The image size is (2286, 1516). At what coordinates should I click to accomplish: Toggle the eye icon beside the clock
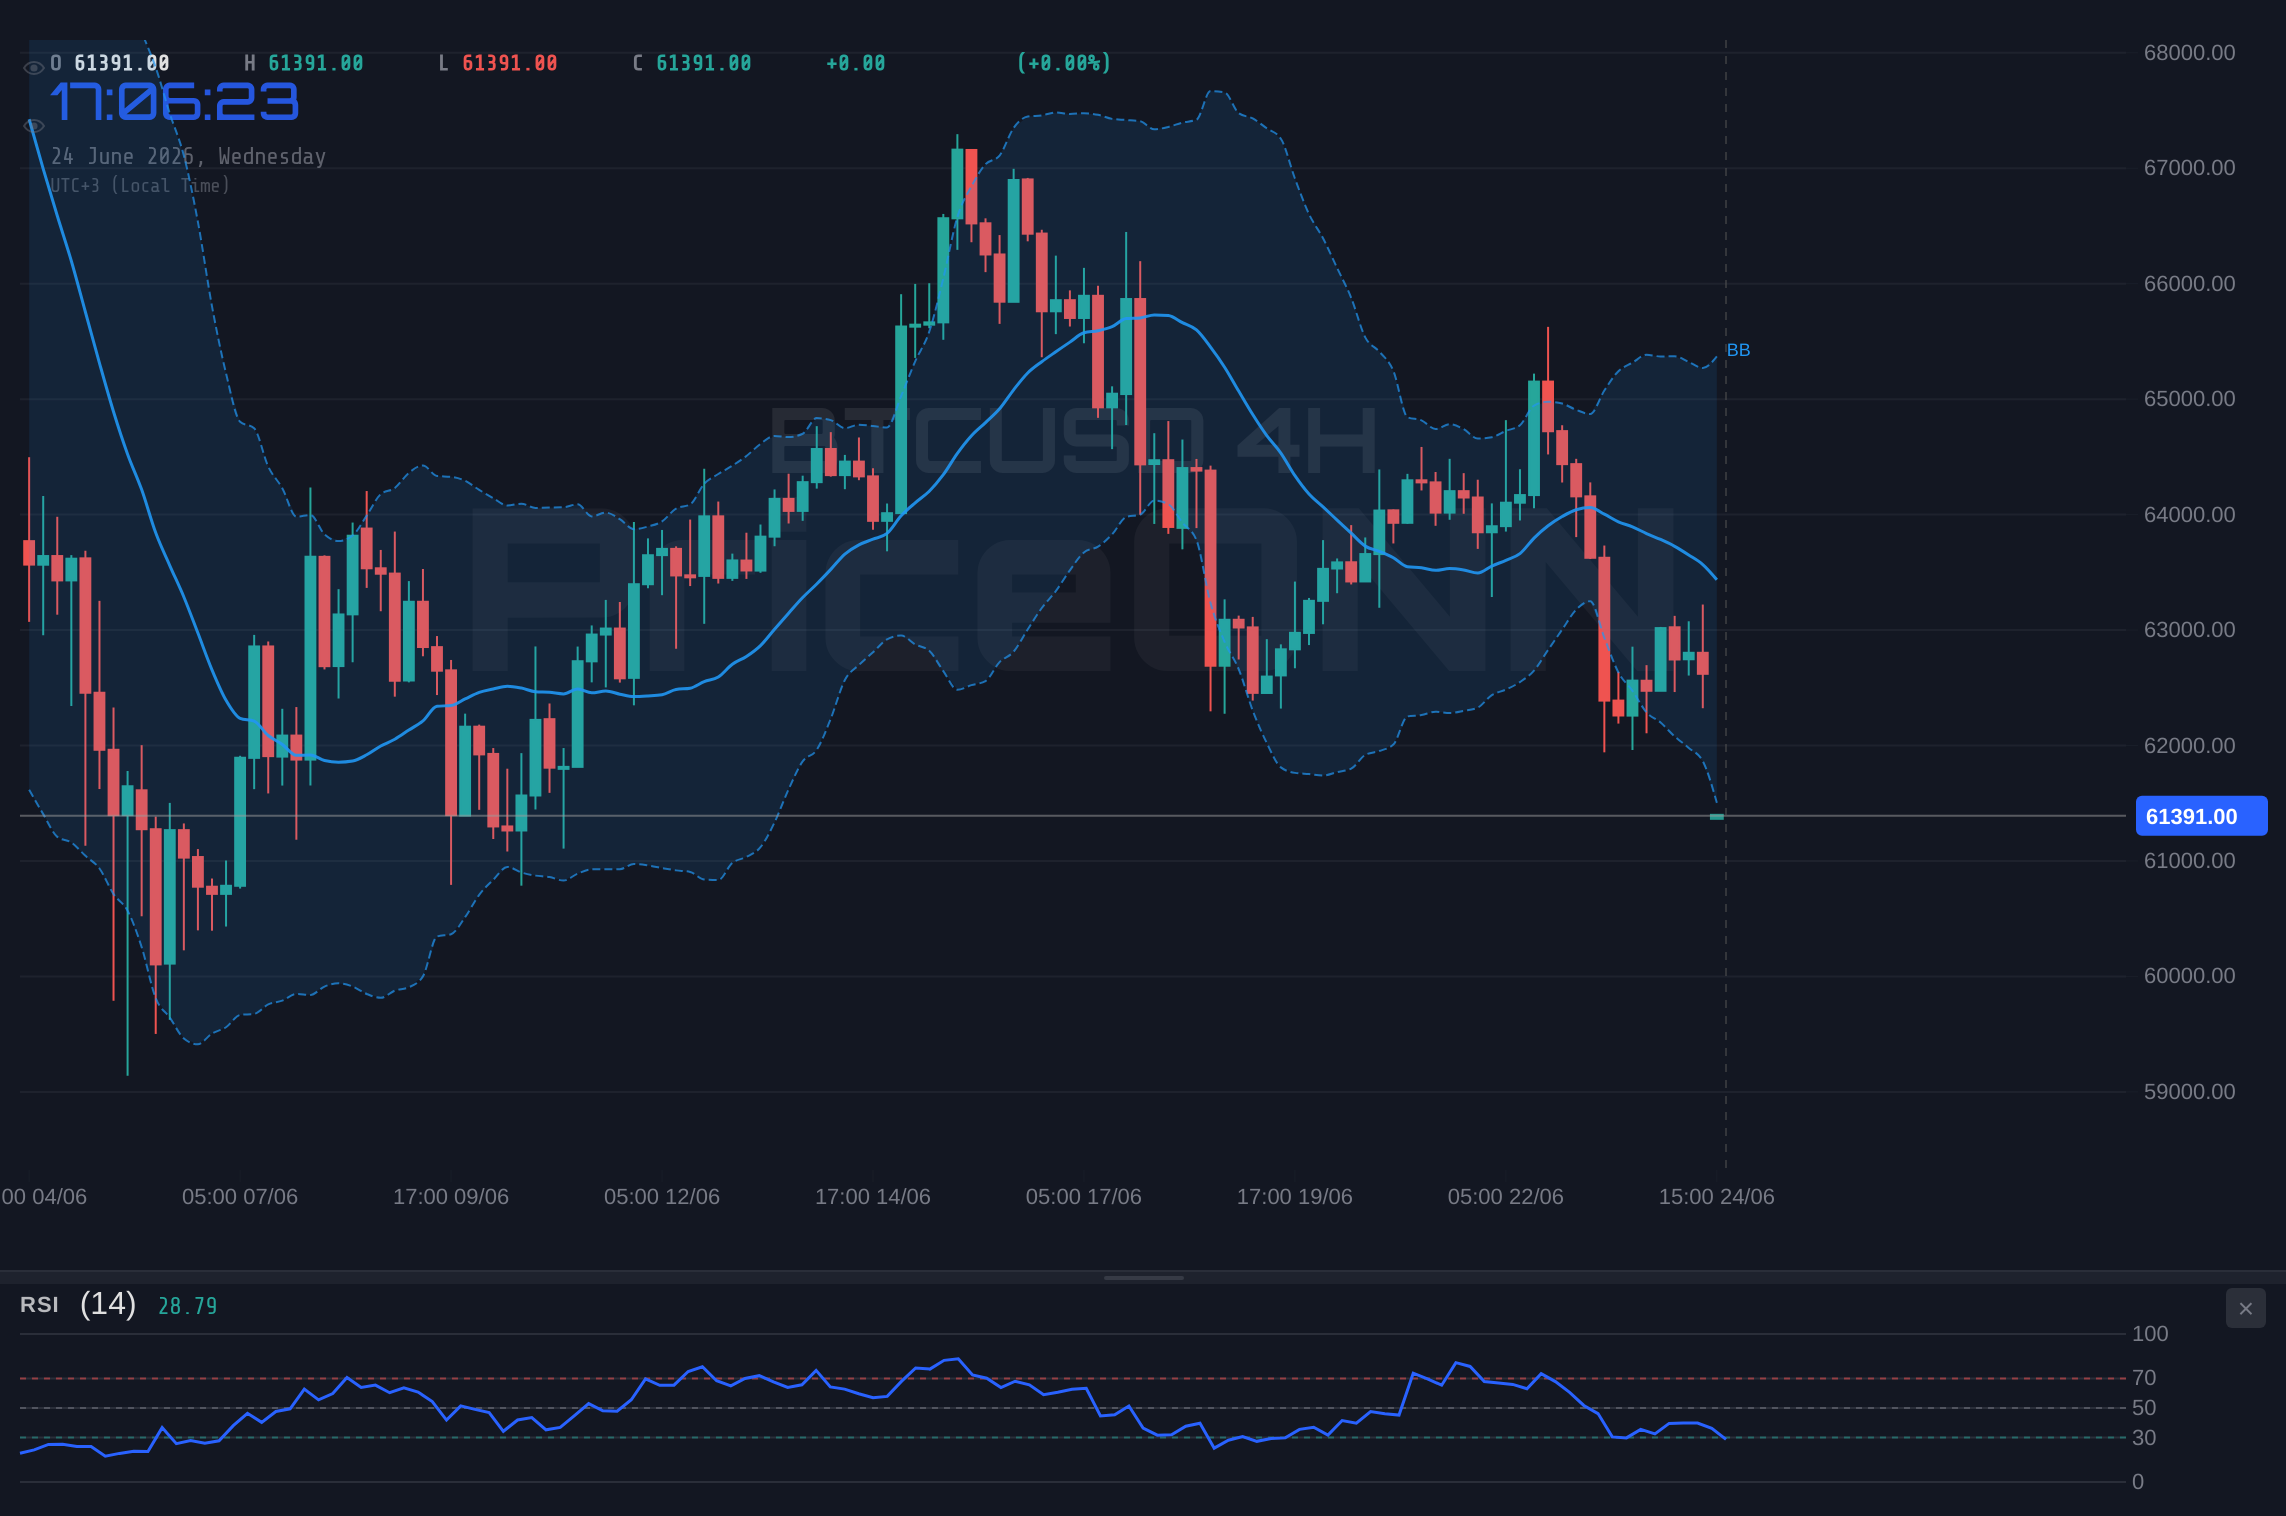coord(33,126)
